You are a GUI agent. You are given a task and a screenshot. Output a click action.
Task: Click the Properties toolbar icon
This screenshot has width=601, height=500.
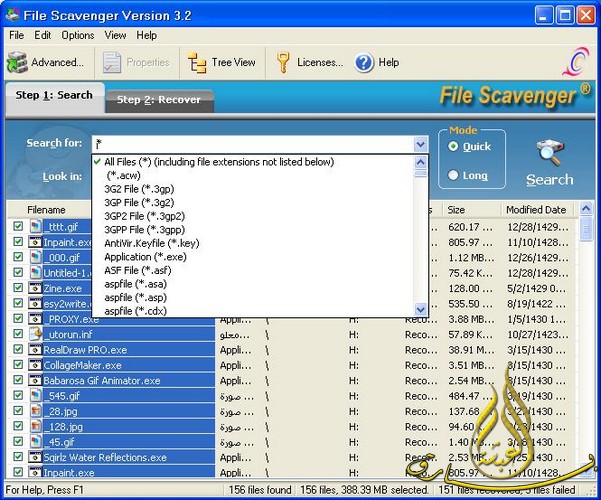pyautogui.click(x=112, y=62)
